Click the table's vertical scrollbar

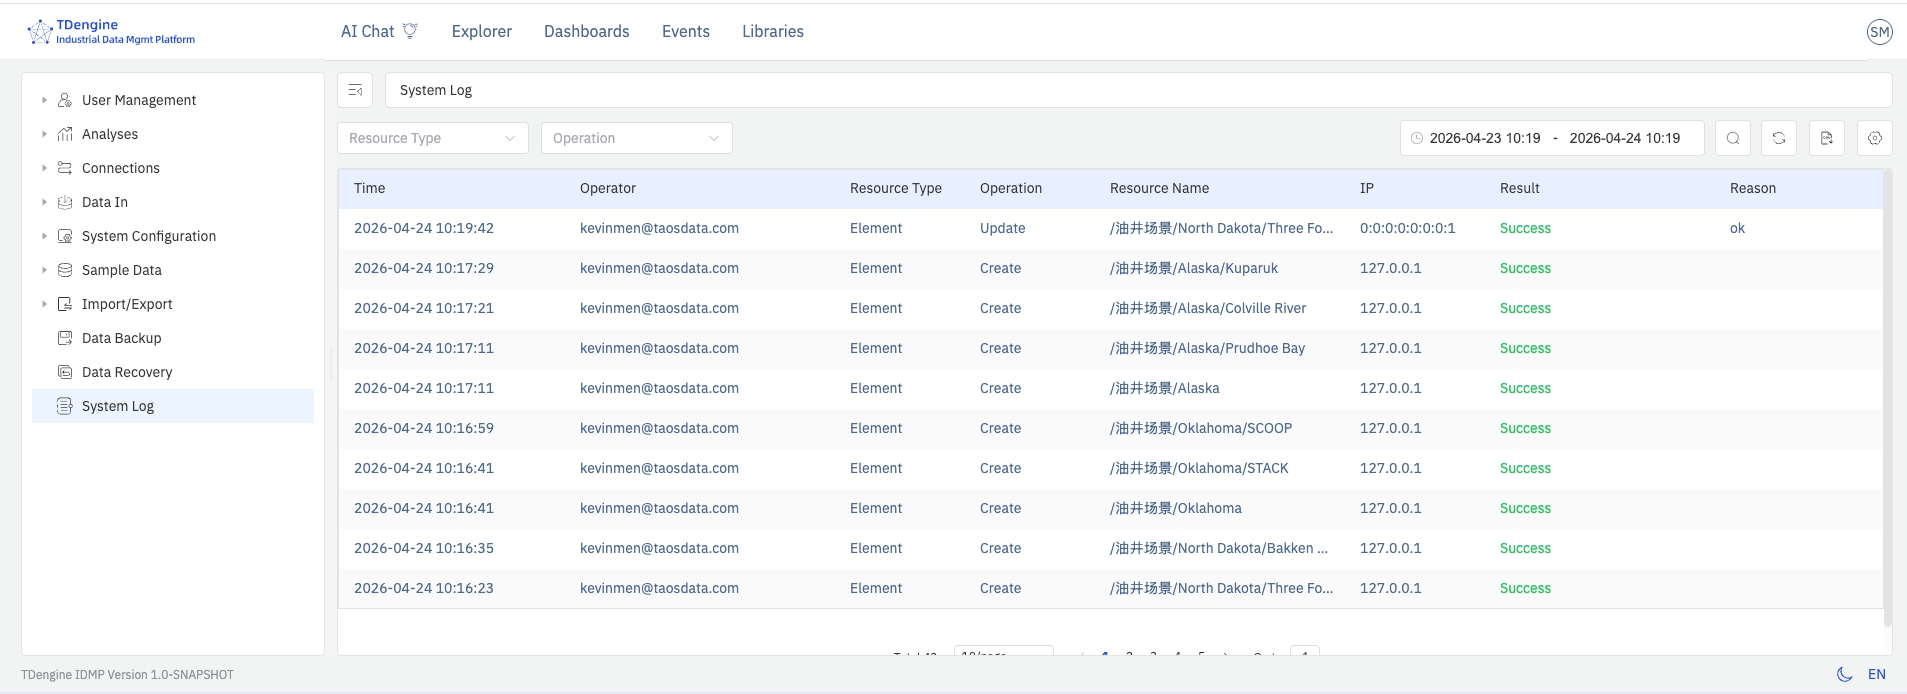tap(1887, 400)
